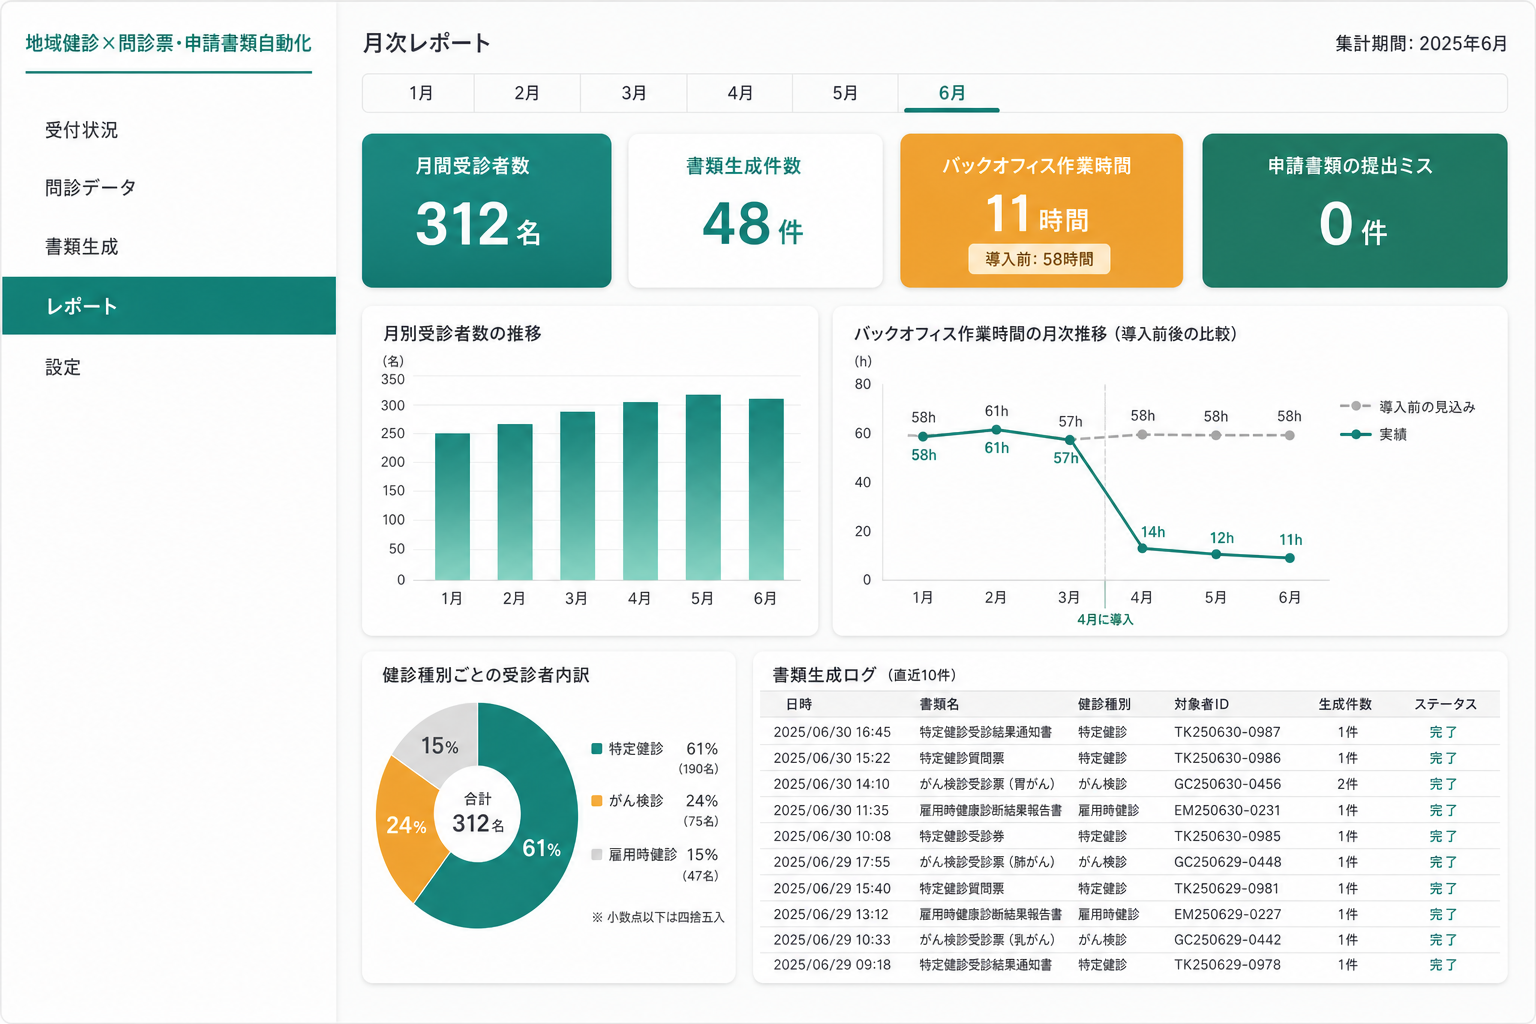Click the 14h data point
Viewport: 1536px width, 1024px height.
click(x=1142, y=548)
